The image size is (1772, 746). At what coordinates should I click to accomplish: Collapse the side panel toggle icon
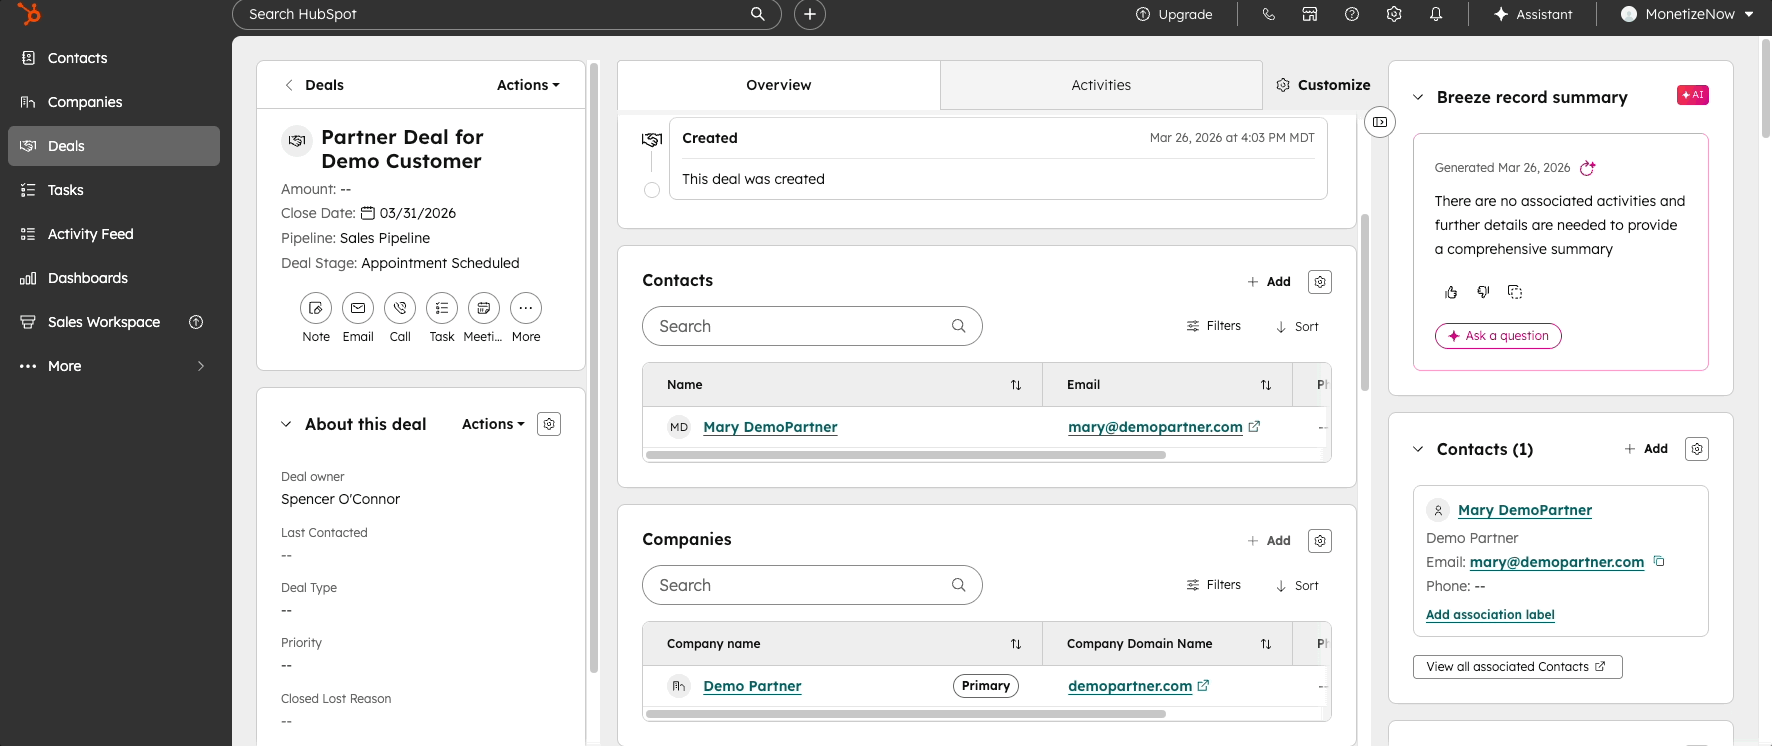1380,122
